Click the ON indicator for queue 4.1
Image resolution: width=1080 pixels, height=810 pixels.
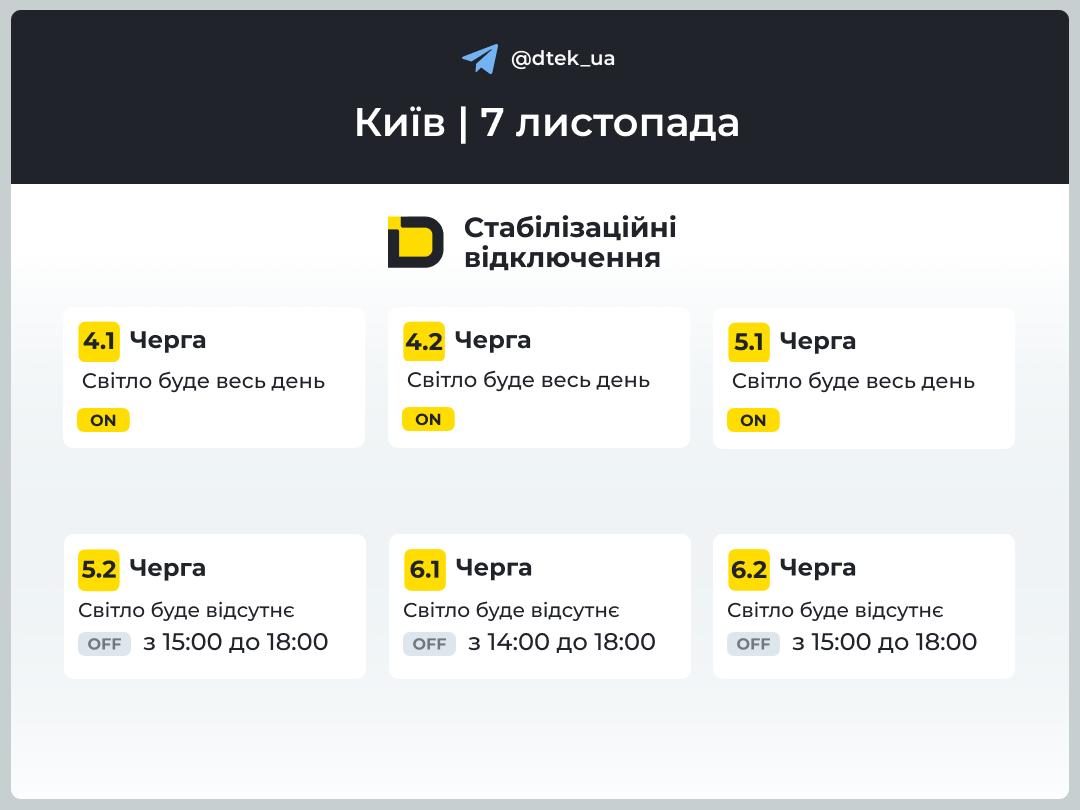[103, 420]
